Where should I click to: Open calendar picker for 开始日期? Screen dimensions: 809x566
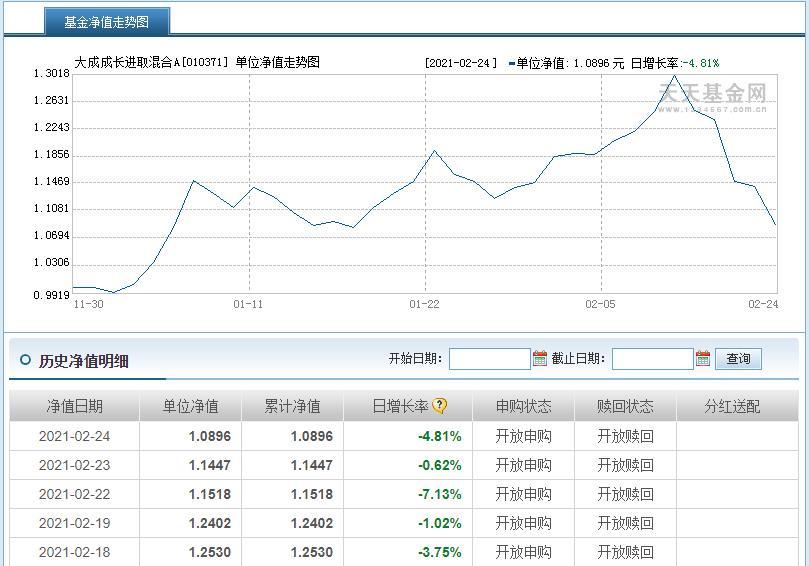[540, 358]
